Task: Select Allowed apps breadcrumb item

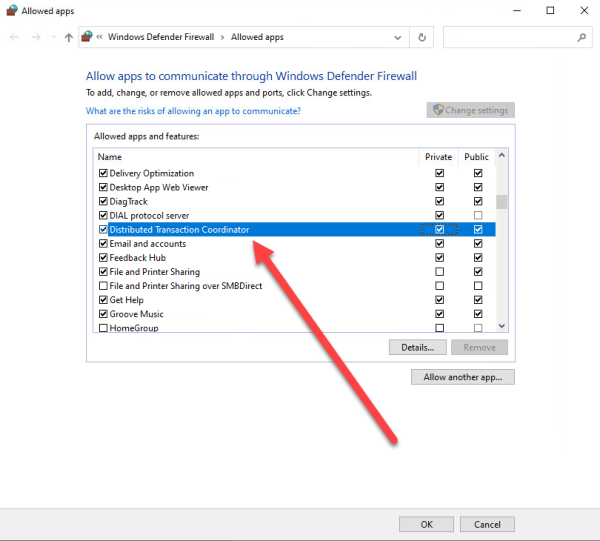Action: [x=257, y=37]
